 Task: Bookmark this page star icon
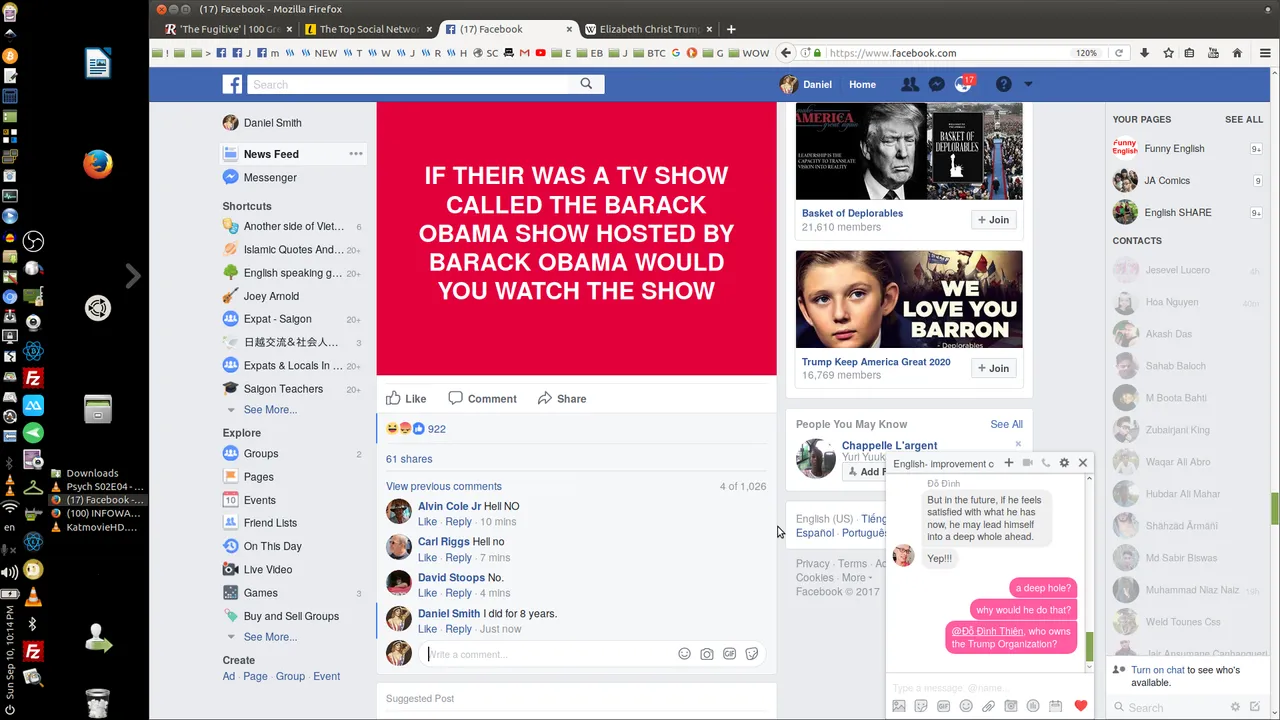1168,53
